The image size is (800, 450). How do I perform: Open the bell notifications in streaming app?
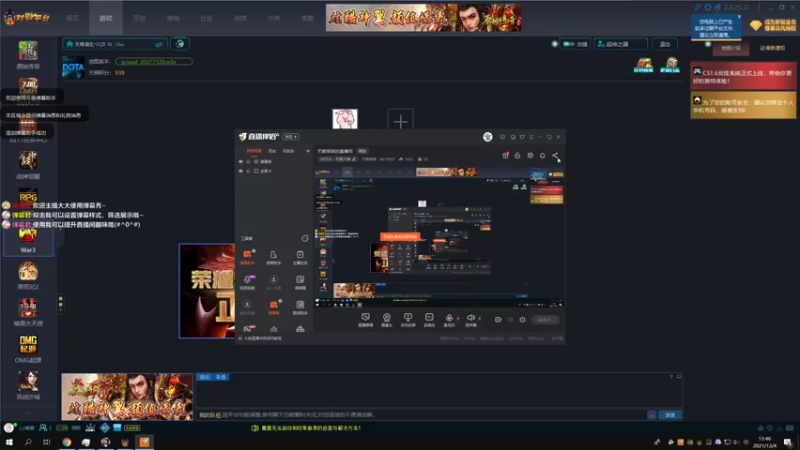pyautogui.click(x=542, y=156)
